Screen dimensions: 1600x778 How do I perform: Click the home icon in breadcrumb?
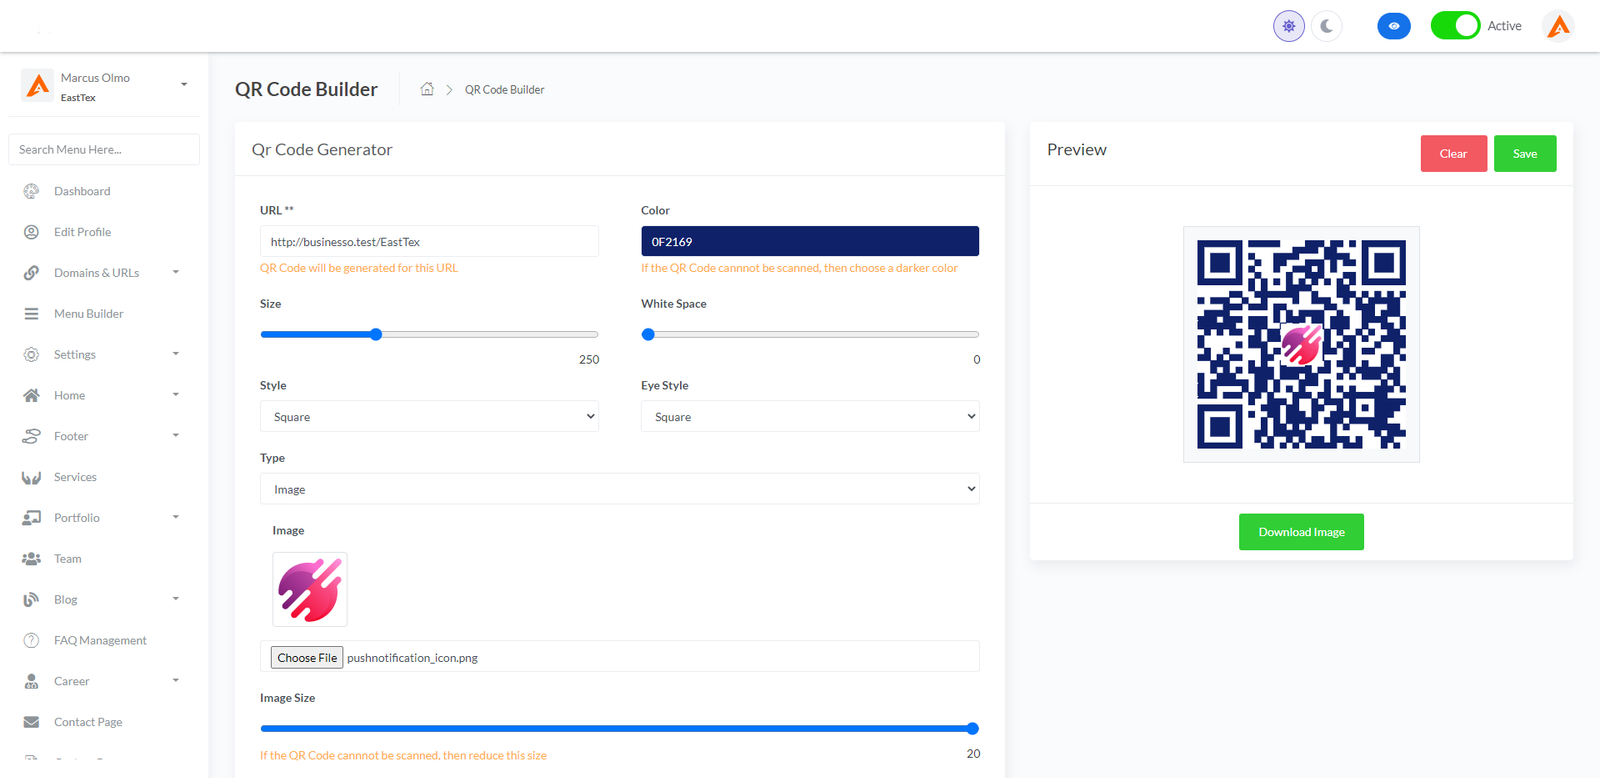(x=427, y=89)
